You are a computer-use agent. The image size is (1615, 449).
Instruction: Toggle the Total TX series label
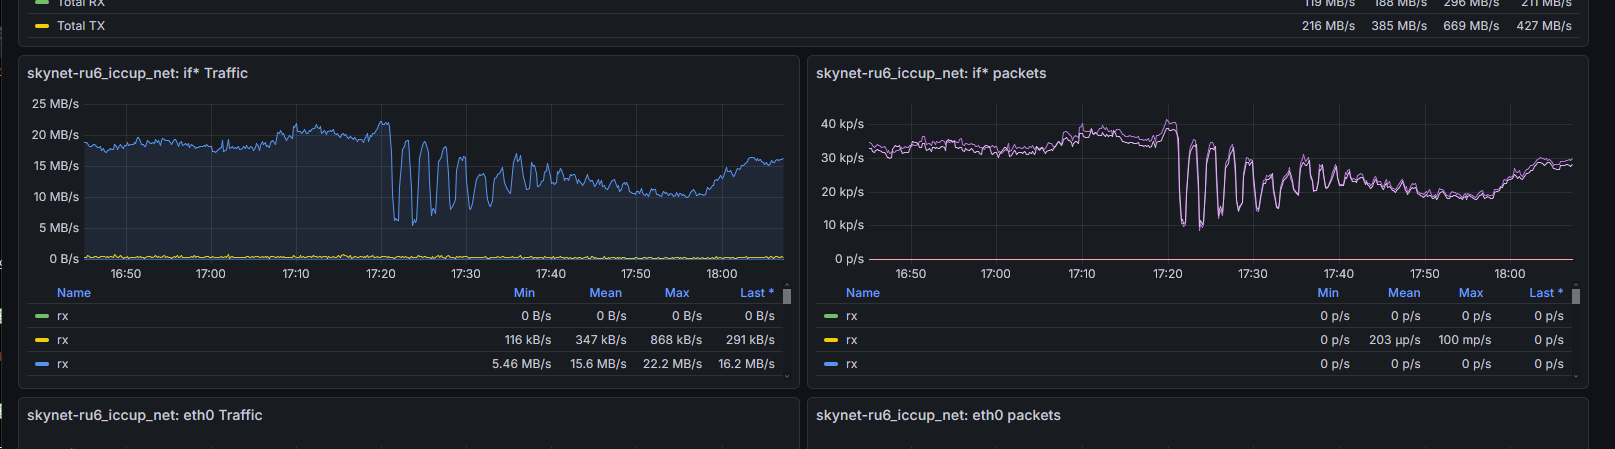[x=81, y=26]
